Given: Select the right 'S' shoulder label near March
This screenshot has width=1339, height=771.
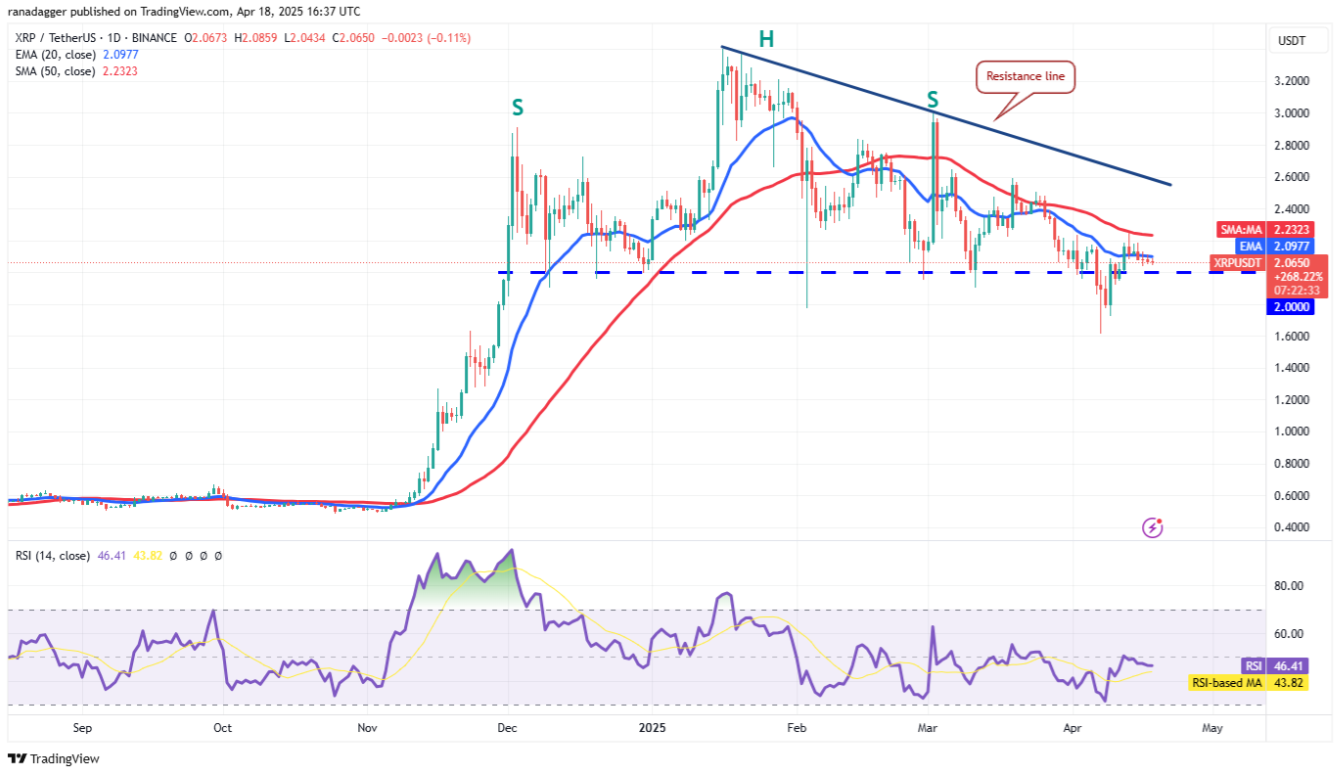Looking at the screenshot, I should pos(932,99).
